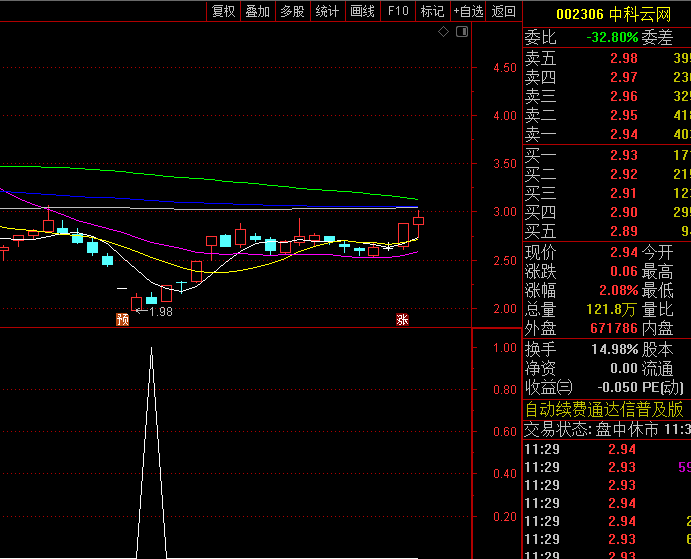Screen dimensions: 691x559
Task: Click the orange 预 forecast marker on chart
Action: tap(122, 320)
